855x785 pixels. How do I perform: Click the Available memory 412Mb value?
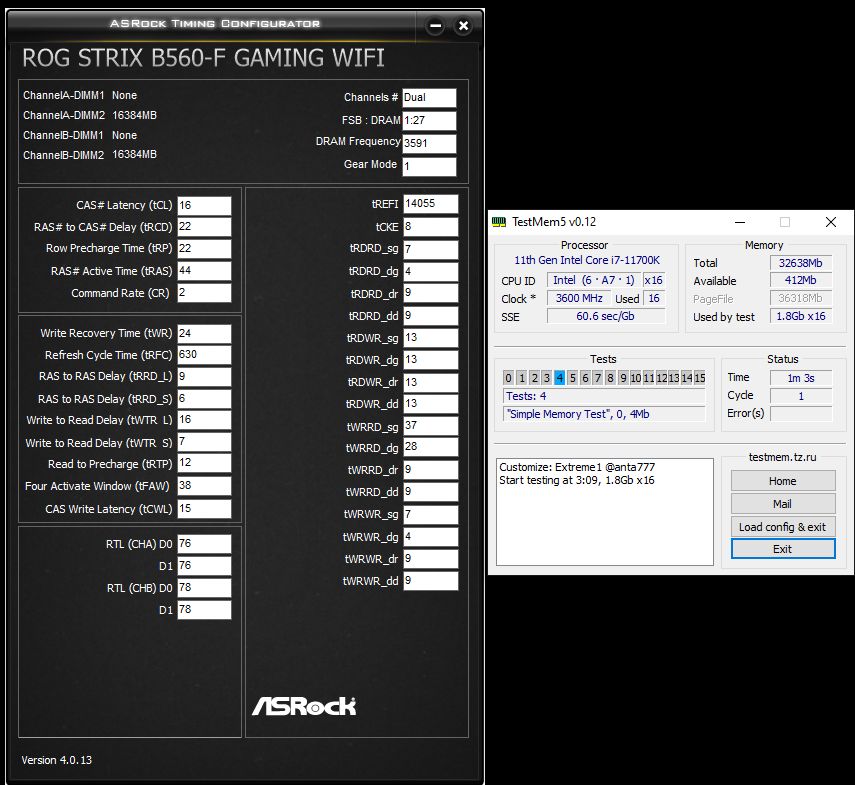pos(800,280)
